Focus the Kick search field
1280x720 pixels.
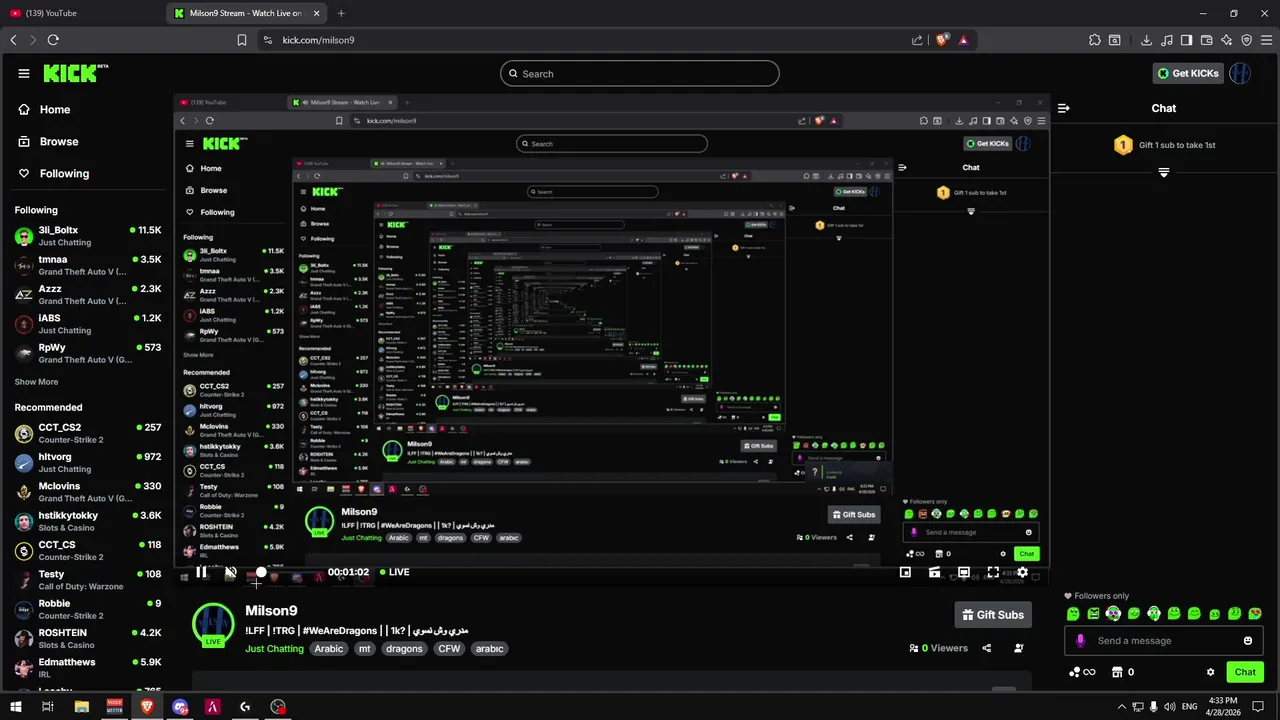point(640,74)
